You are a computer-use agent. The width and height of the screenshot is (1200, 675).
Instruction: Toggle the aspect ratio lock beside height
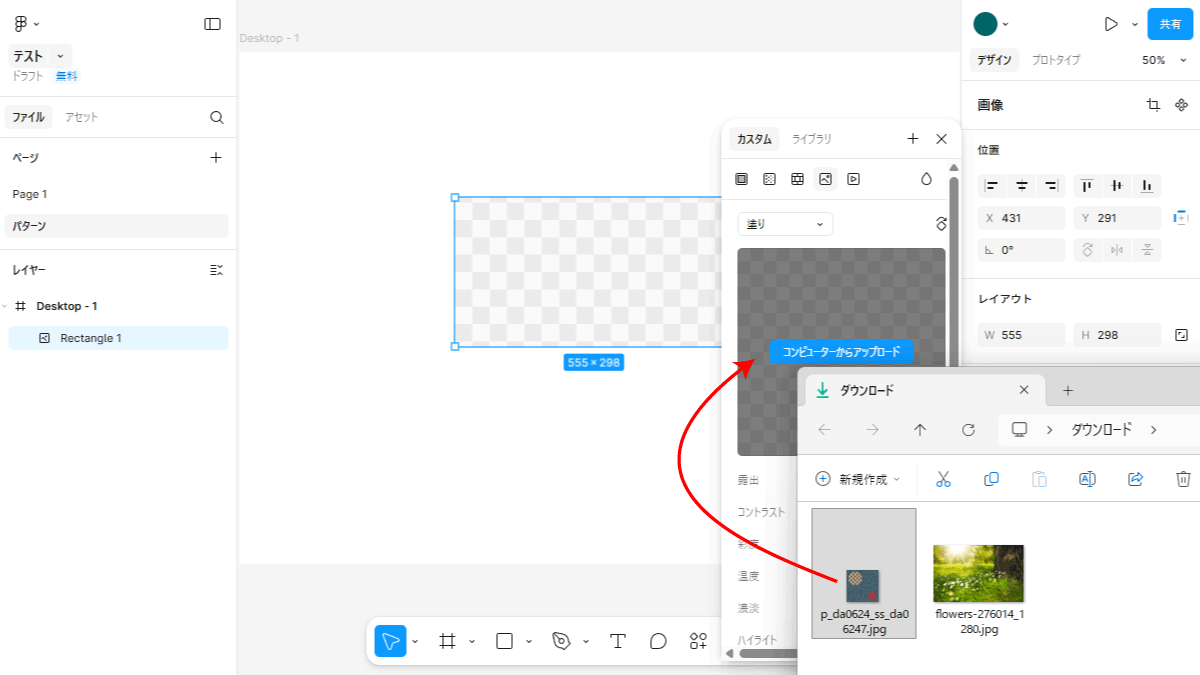pos(1181,335)
